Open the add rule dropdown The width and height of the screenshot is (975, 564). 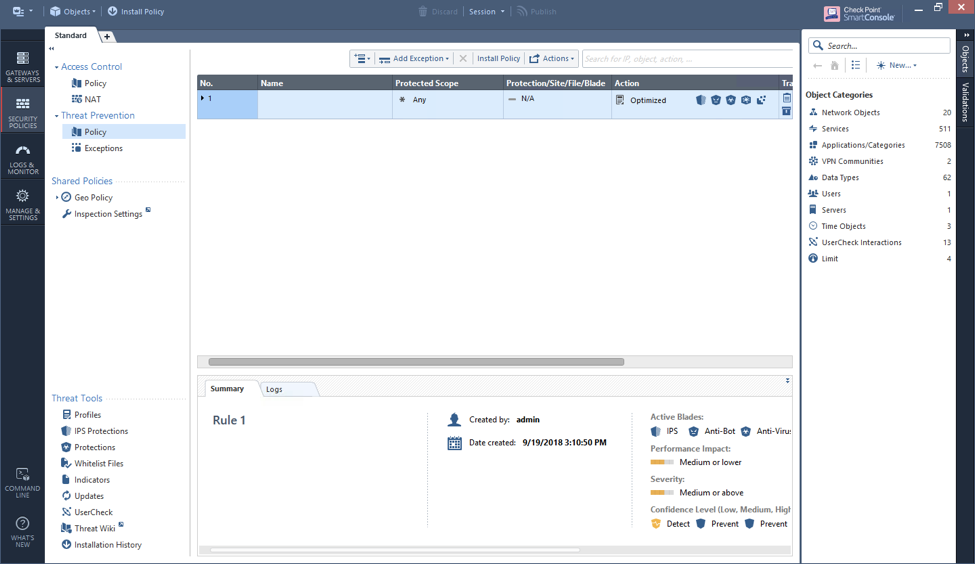(x=362, y=58)
